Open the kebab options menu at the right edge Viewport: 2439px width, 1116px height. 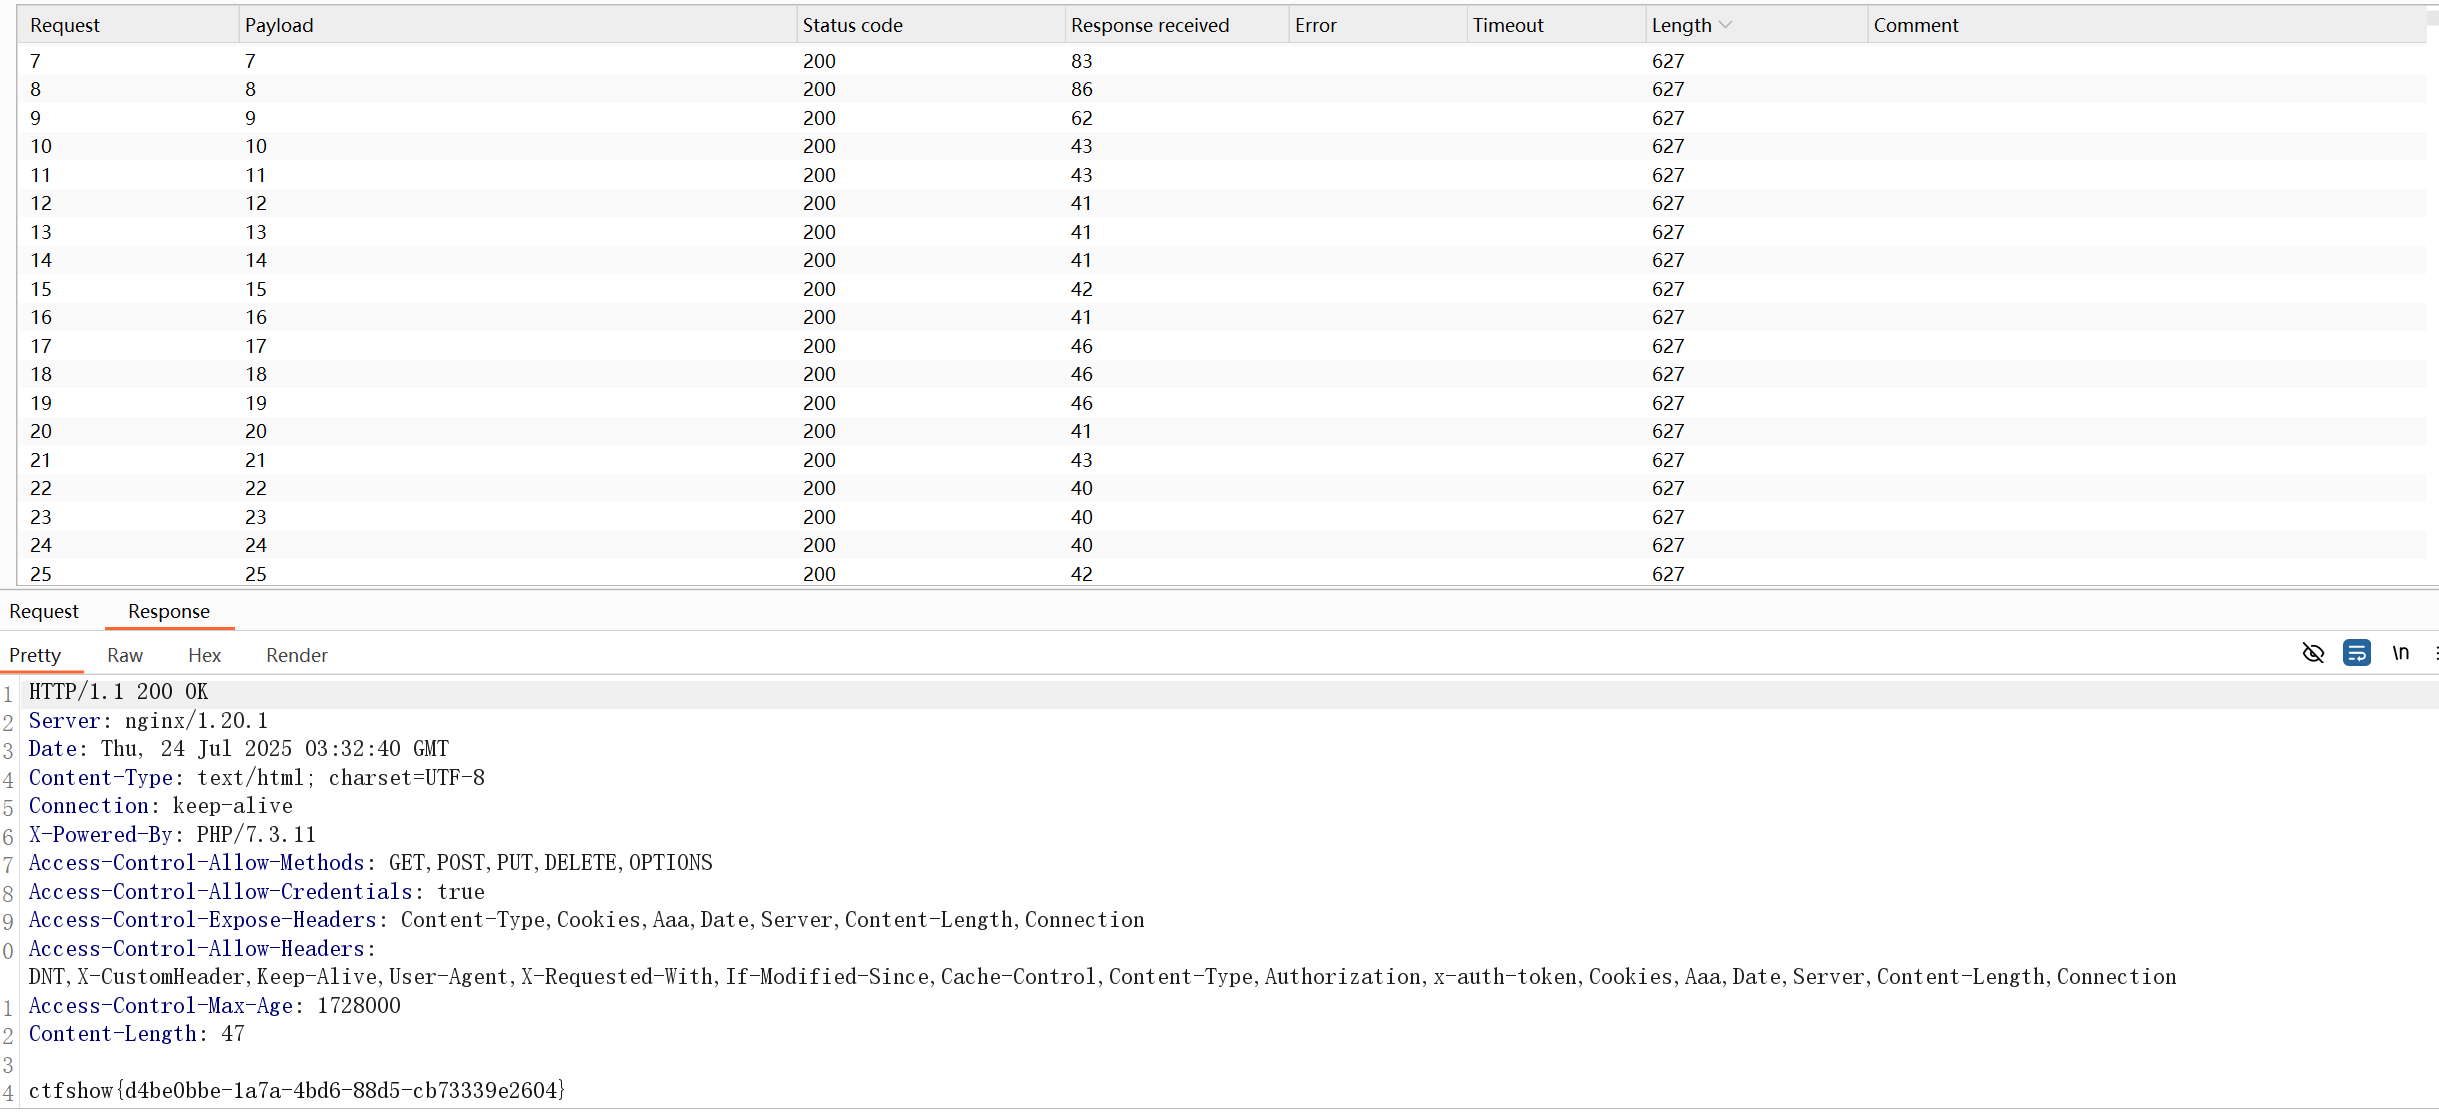(2435, 653)
